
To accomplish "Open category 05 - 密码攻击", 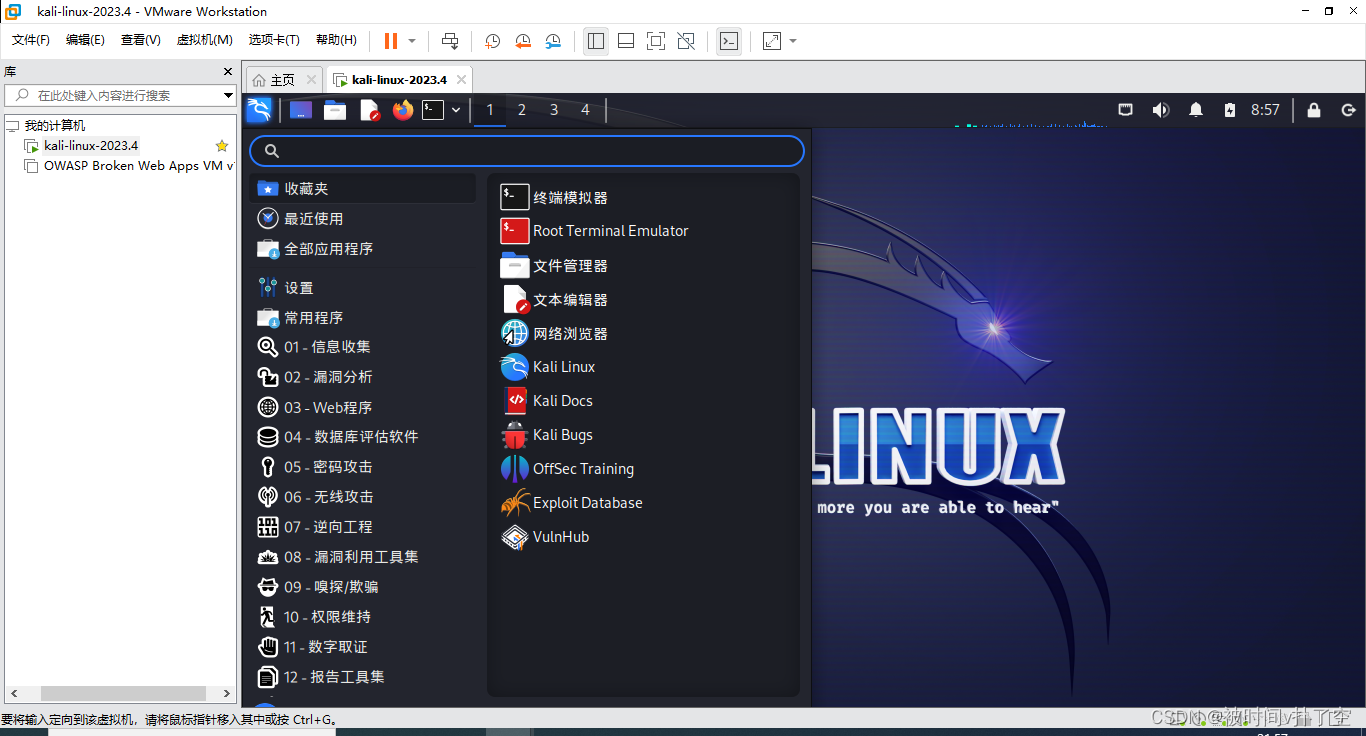I will 364,467.
